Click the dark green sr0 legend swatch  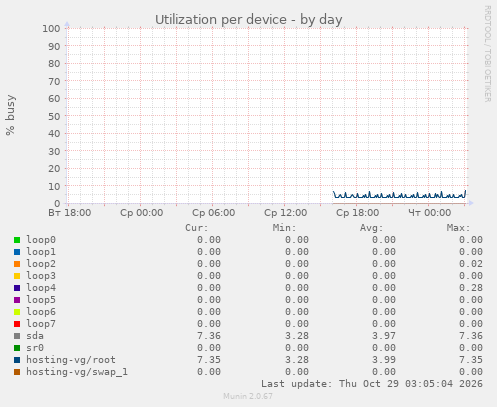tap(17, 348)
